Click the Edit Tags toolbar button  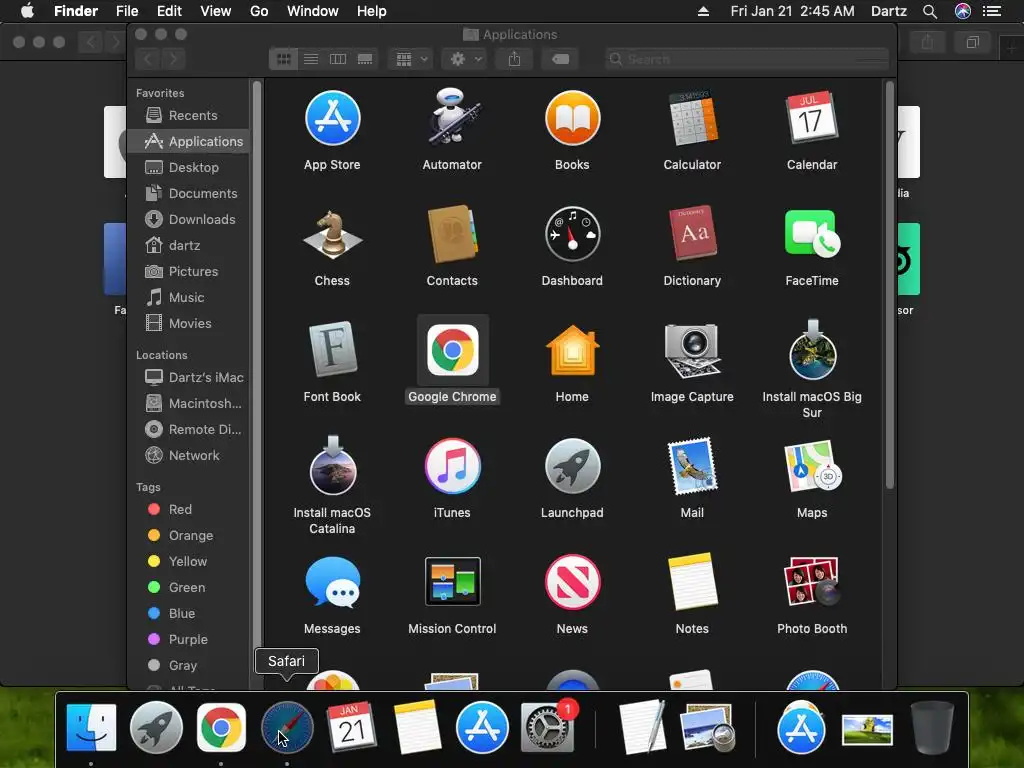tap(560, 59)
